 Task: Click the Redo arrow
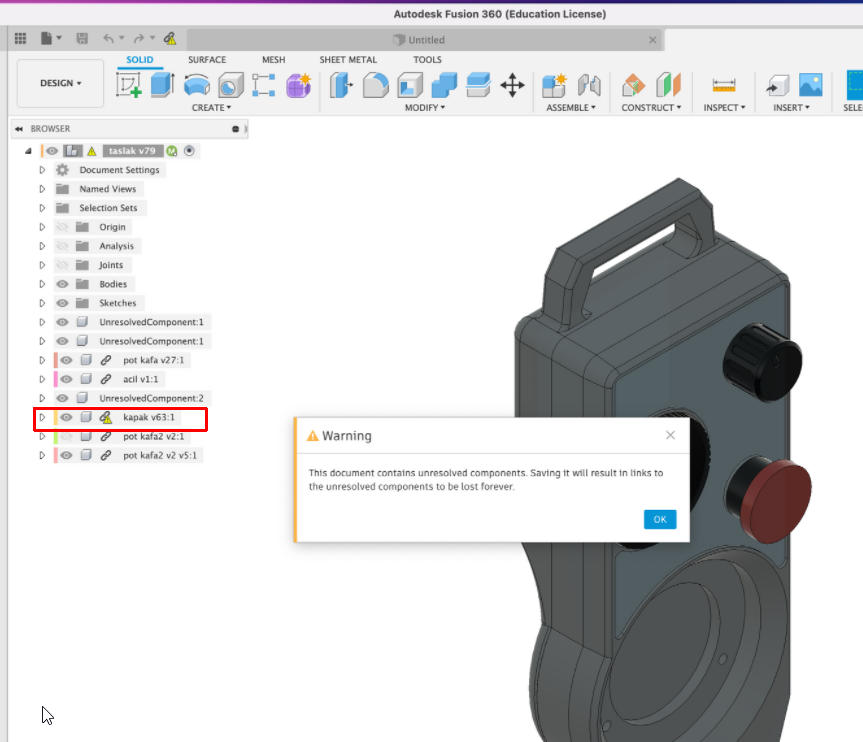(x=139, y=38)
